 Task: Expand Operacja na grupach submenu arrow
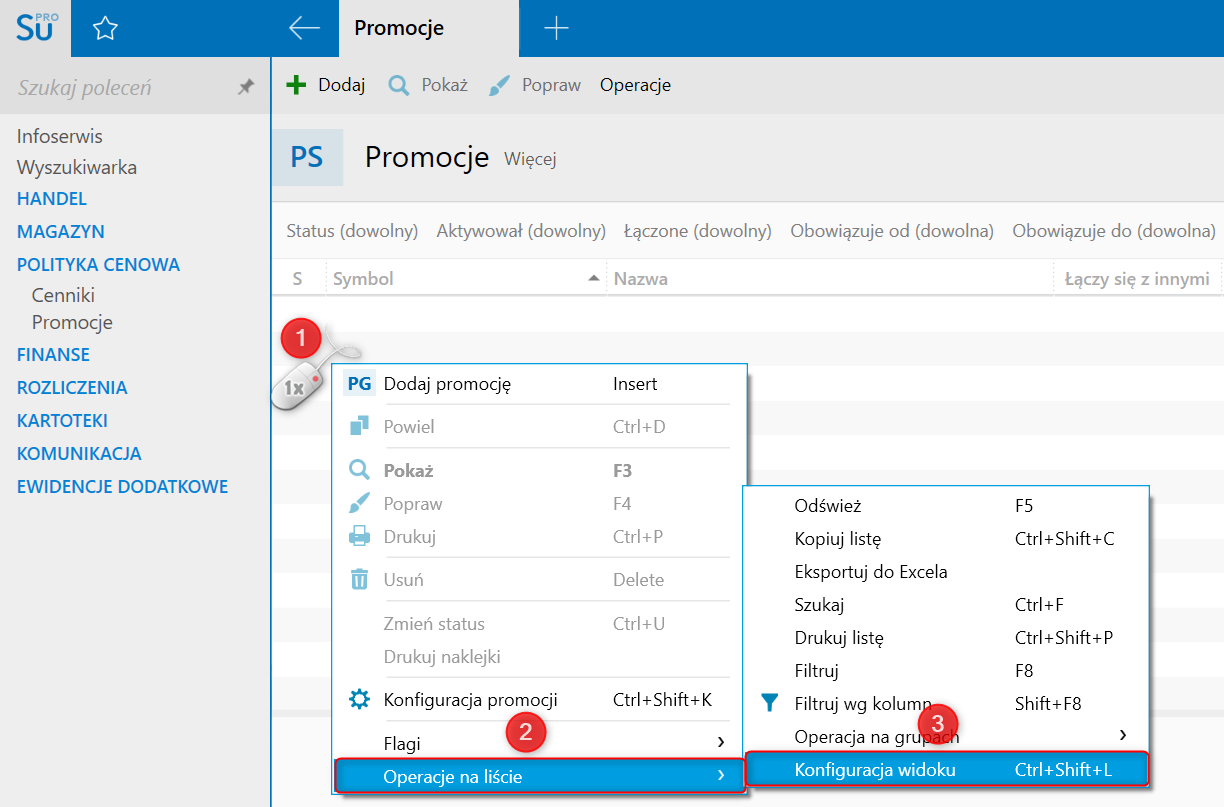(x=1122, y=736)
